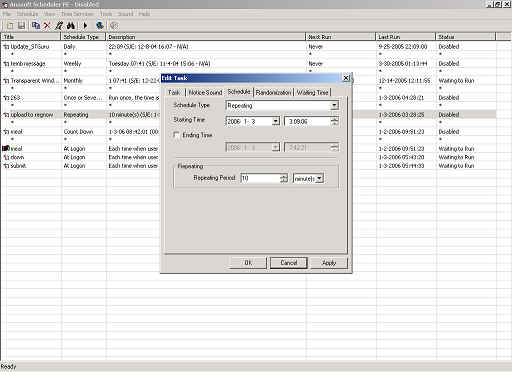Open the Schedule menu in the menu bar

[27, 14]
